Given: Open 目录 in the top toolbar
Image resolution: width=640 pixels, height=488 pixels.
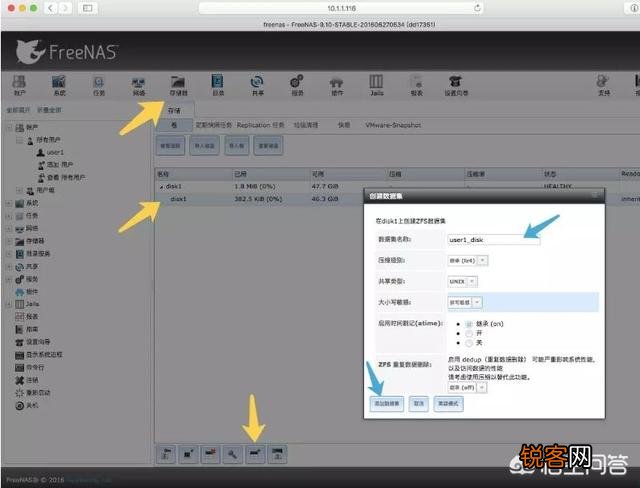Looking at the screenshot, I should click(218, 85).
